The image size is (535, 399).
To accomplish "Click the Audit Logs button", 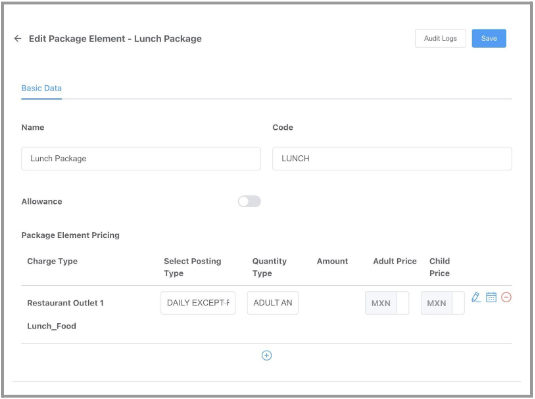I will pyautogui.click(x=440, y=39).
